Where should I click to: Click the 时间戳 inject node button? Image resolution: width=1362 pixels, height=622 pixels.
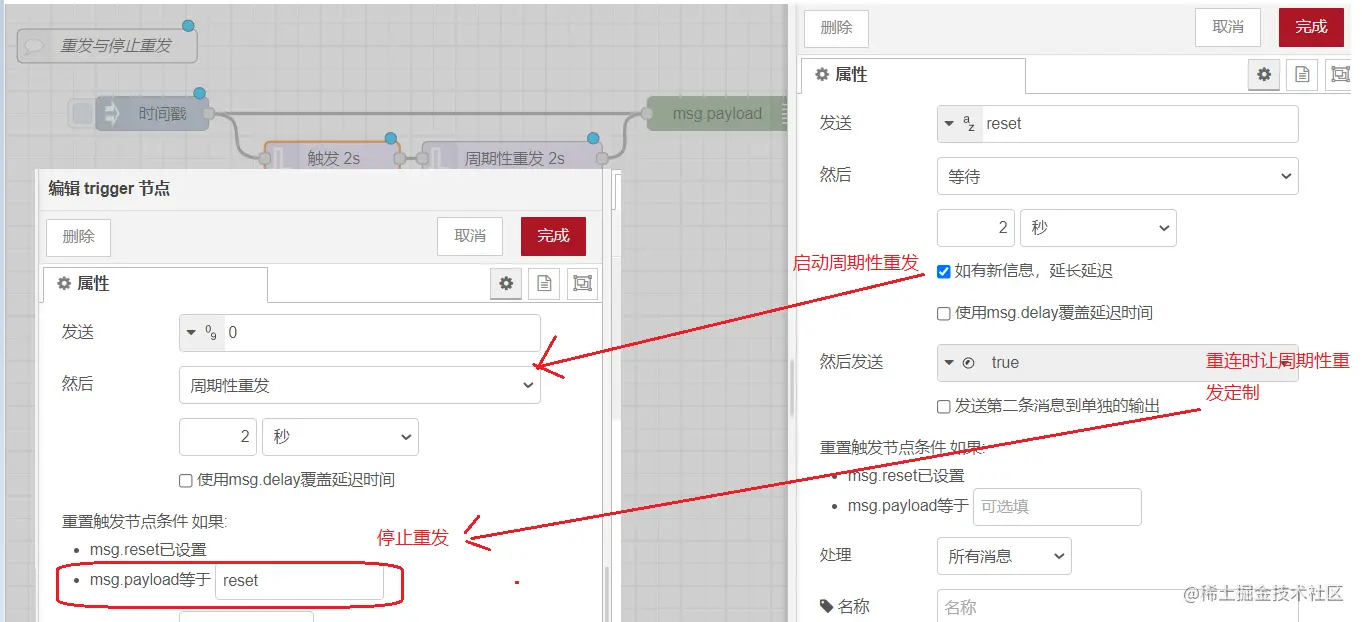click(81, 114)
